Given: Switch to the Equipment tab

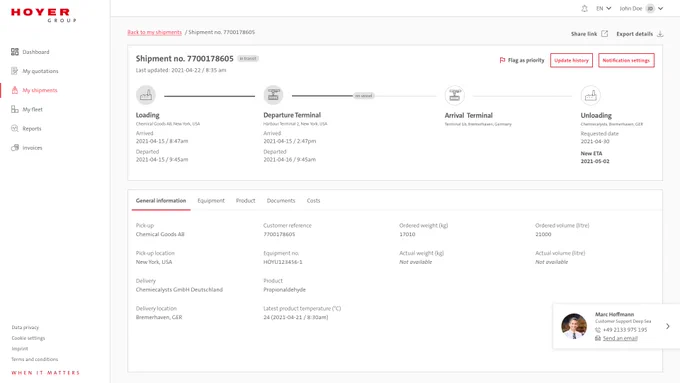Looking at the screenshot, I should pyautogui.click(x=211, y=200).
